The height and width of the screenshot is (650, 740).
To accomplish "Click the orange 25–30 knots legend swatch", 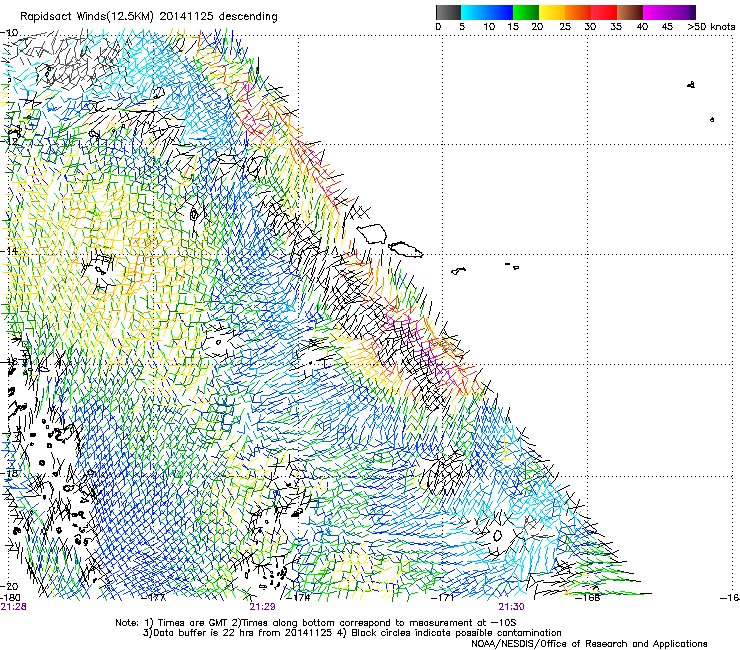I will tap(578, 12).
